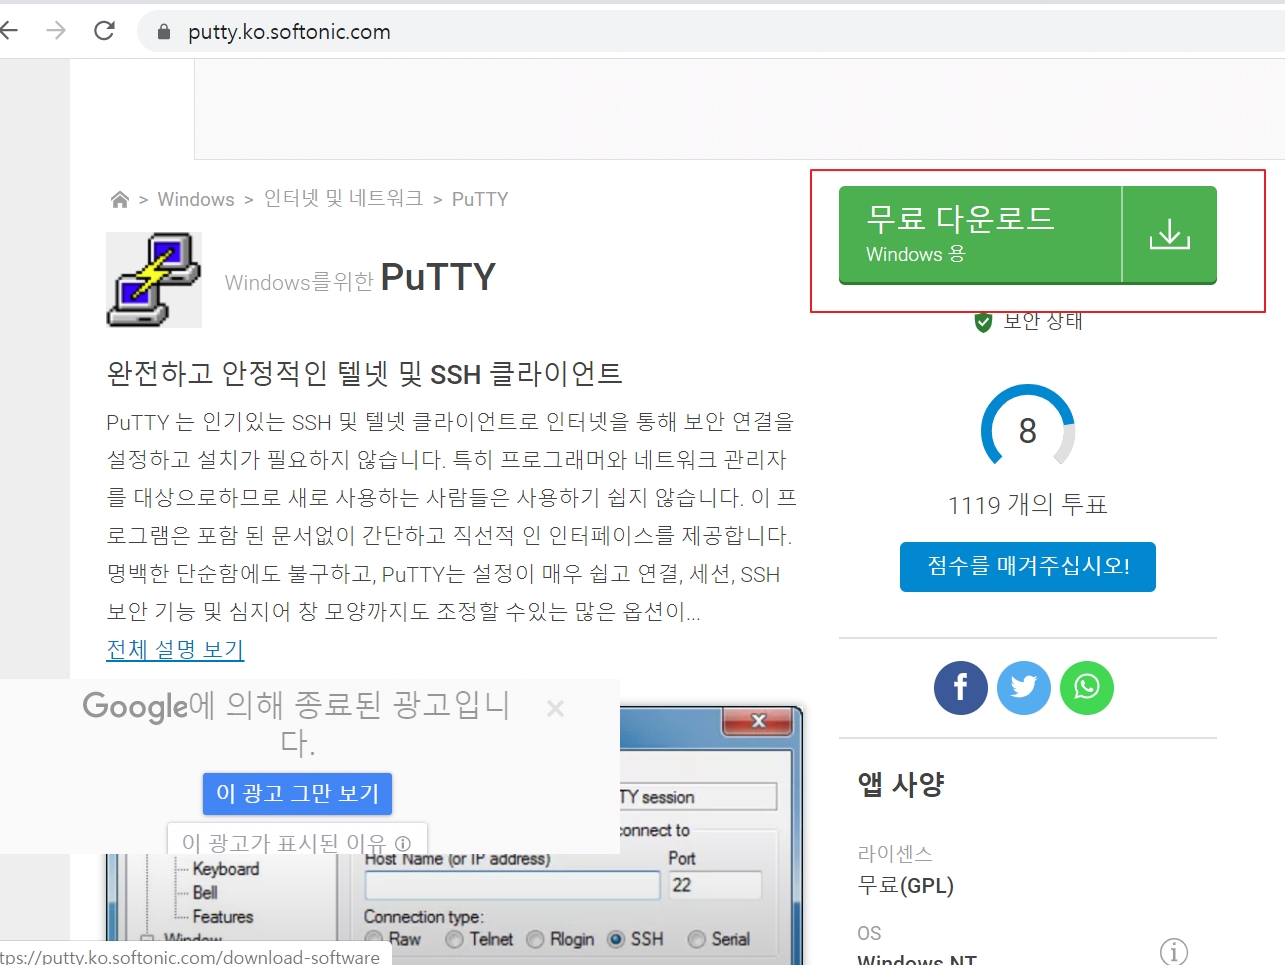Share on Twitter icon
Image resolution: width=1285 pixels, height=965 pixels.
coord(1024,688)
